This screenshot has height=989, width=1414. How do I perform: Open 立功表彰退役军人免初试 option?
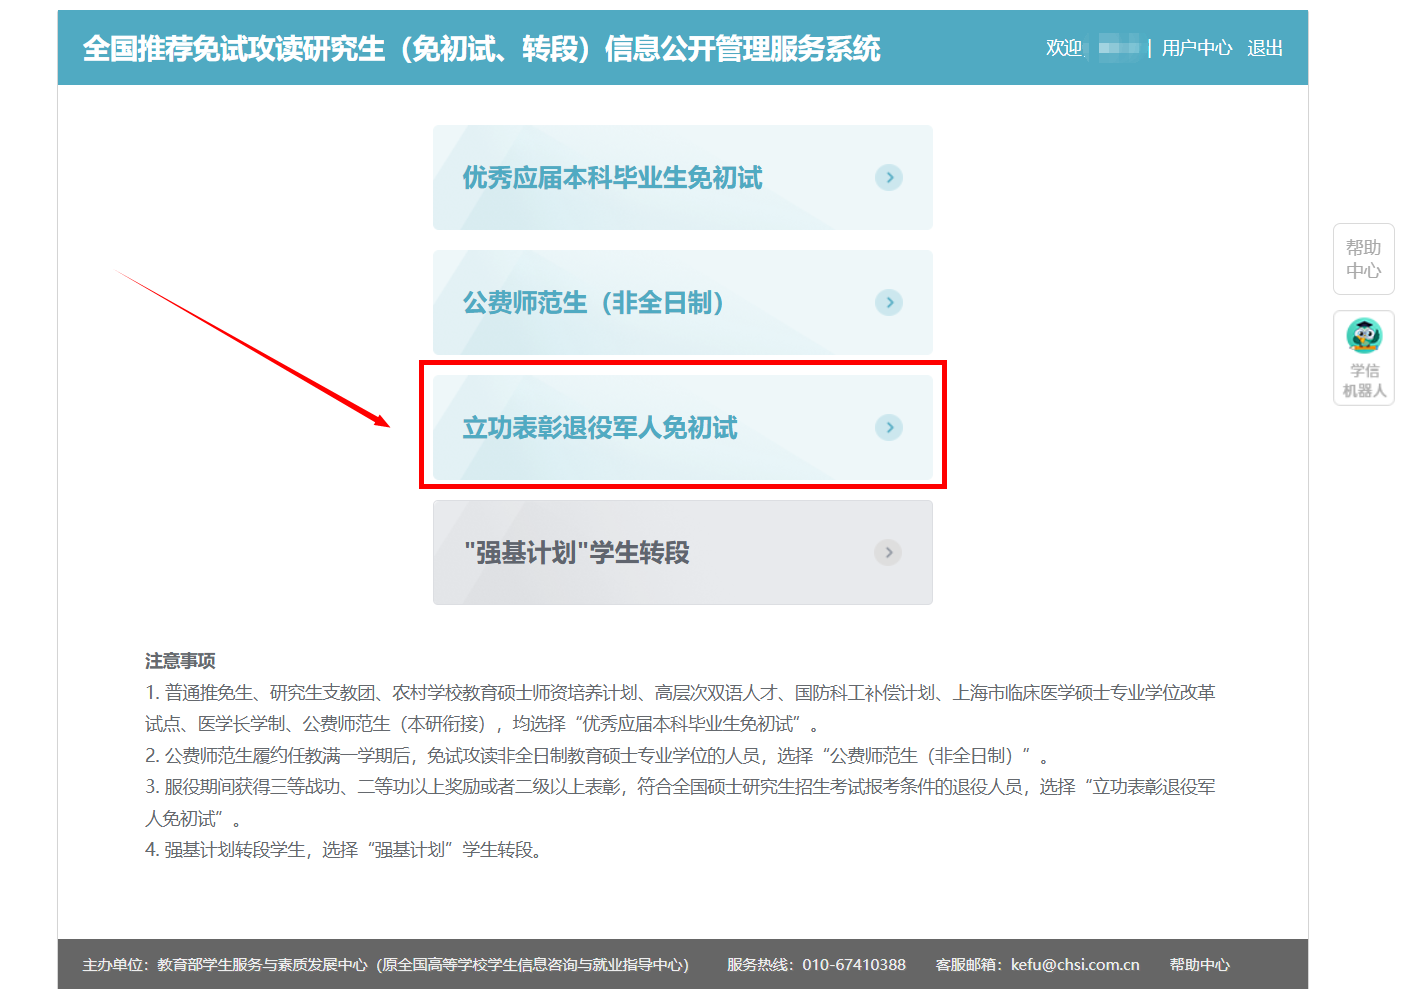coord(600,428)
